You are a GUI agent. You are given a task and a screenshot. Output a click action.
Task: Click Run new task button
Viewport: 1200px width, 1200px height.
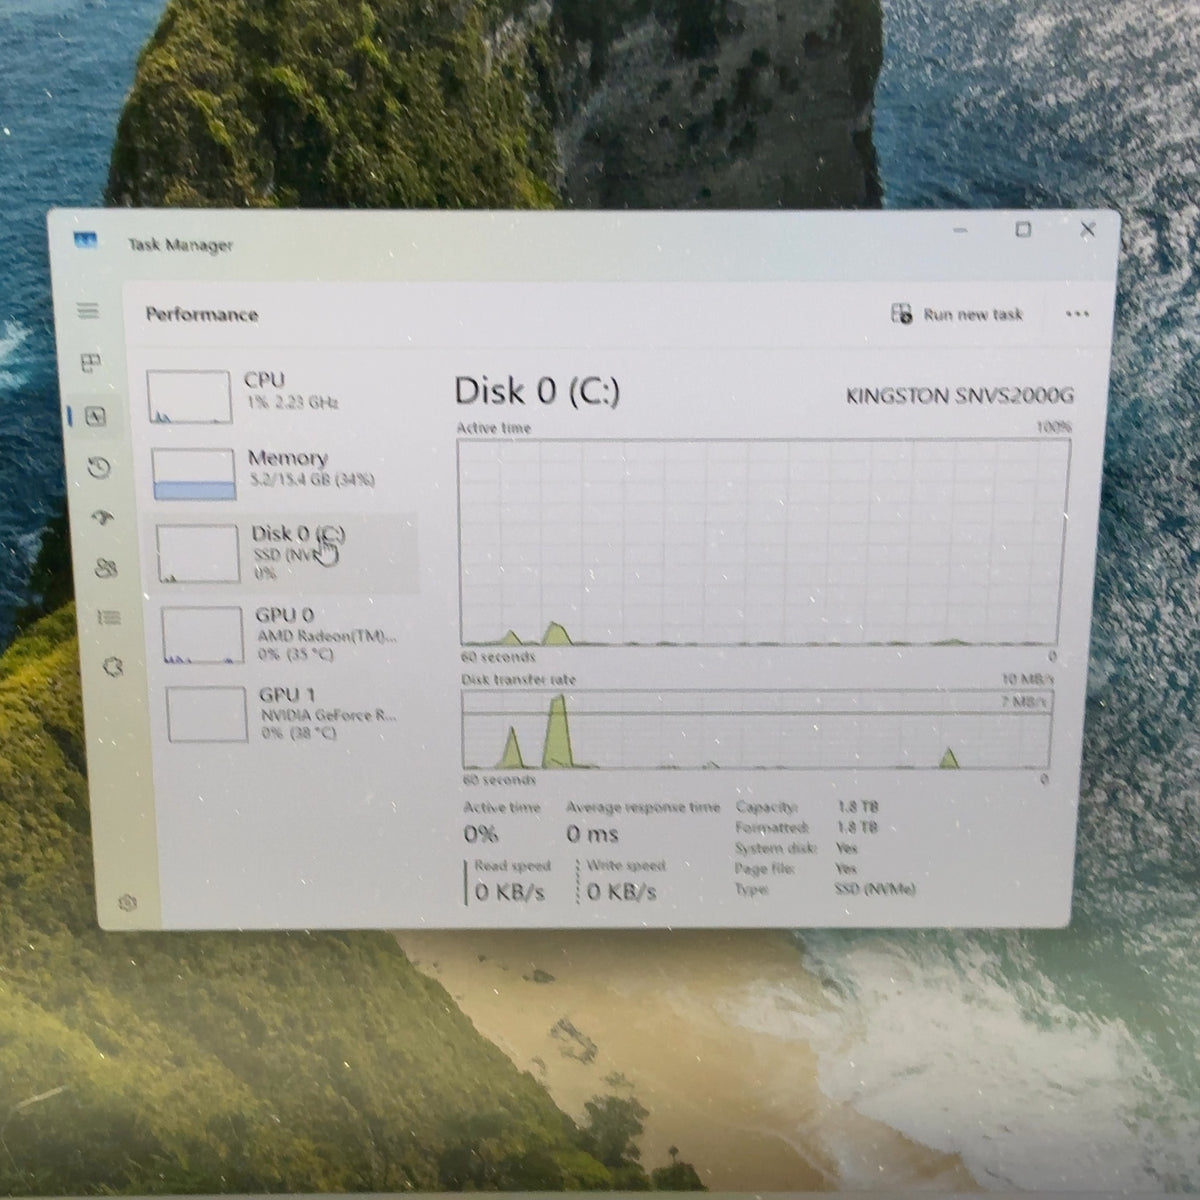tap(956, 314)
